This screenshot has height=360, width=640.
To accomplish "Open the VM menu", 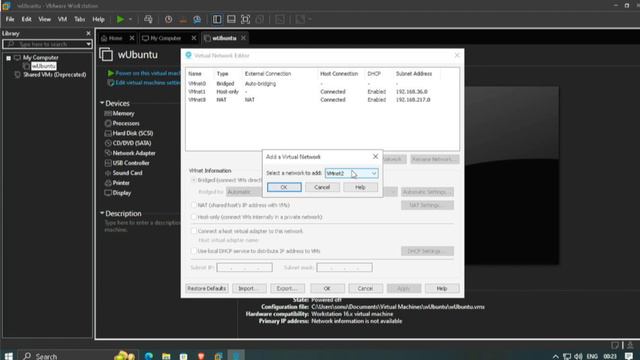I will pos(62,19).
